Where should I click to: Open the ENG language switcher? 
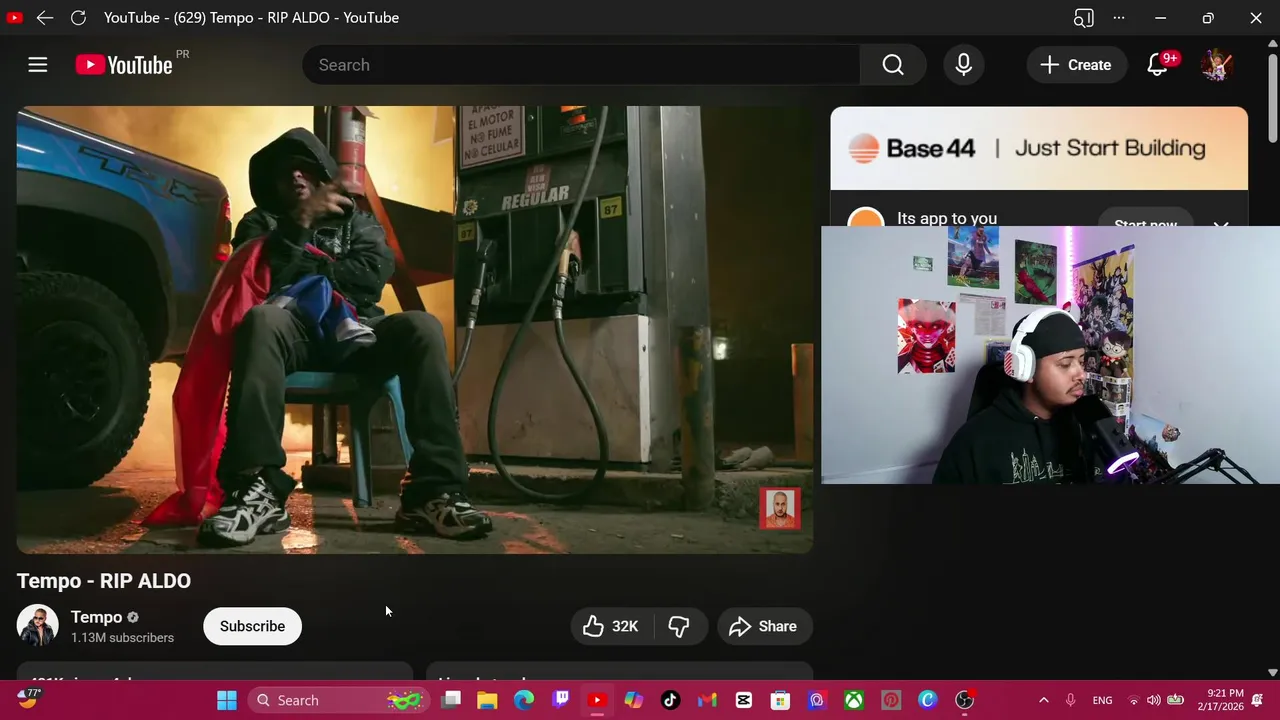tap(1102, 700)
